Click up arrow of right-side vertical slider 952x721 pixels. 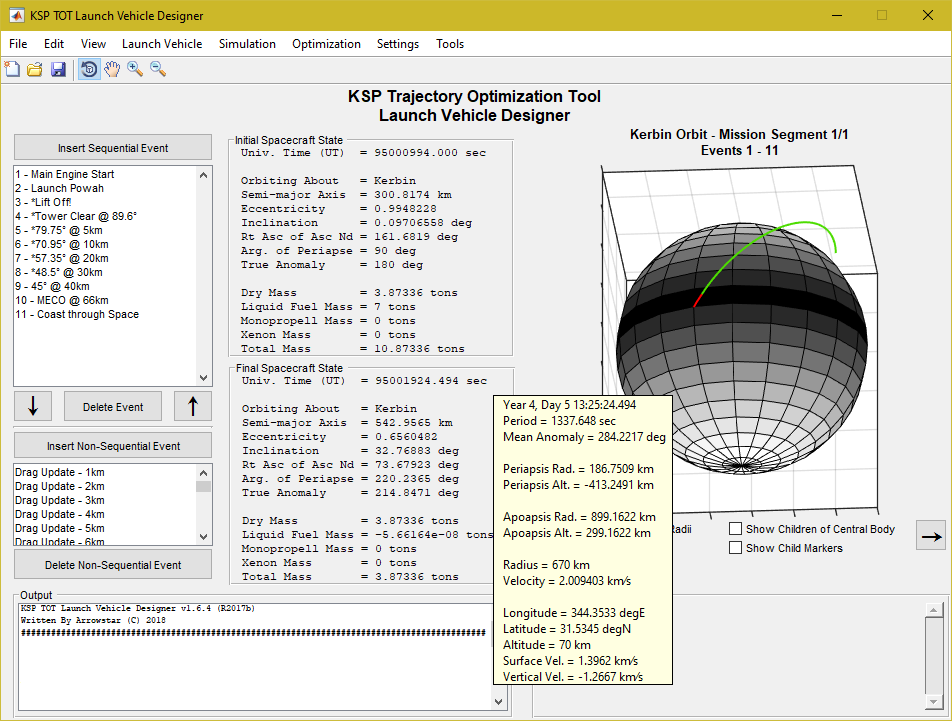point(933,609)
